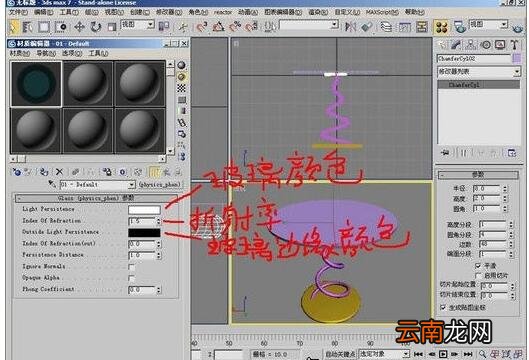The width and height of the screenshot is (529, 360).
Task: Open the 文件 File menu
Action: (18, 12)
